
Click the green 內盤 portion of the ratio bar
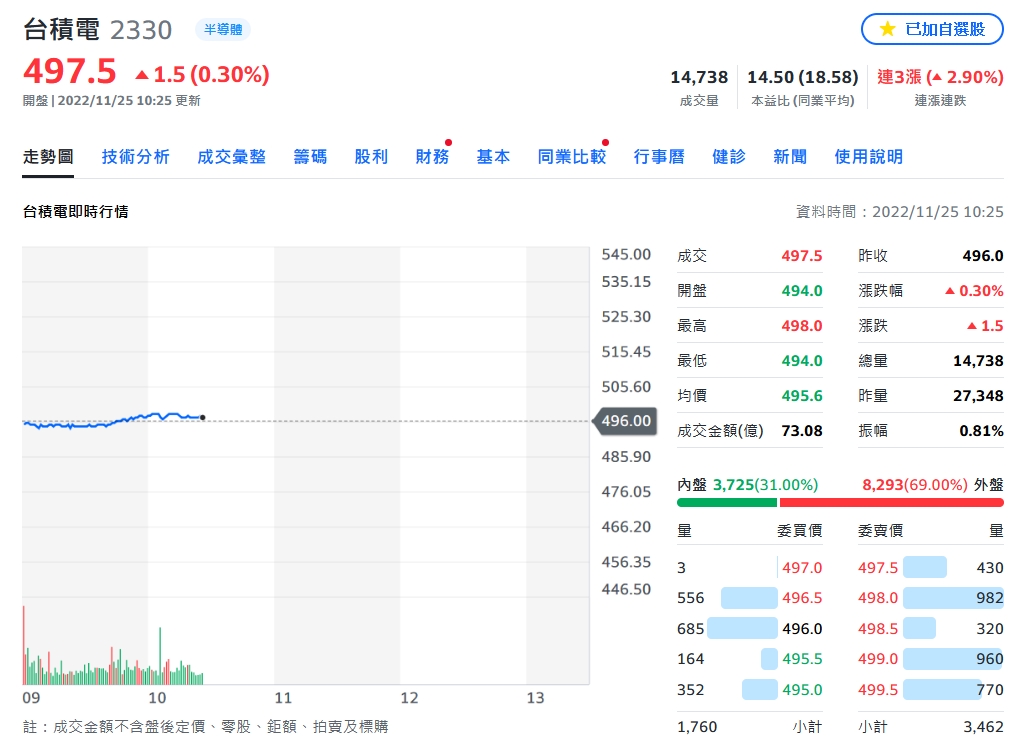727,503
